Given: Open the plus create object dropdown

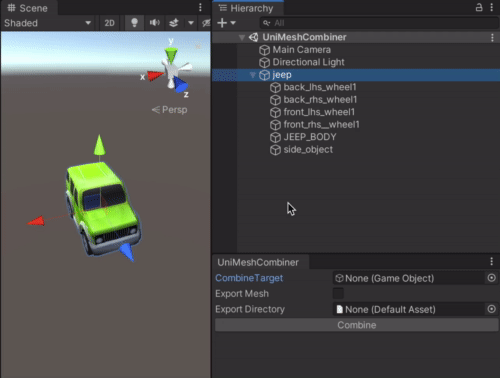Looking at the screenshot, I should coord(226,23).
